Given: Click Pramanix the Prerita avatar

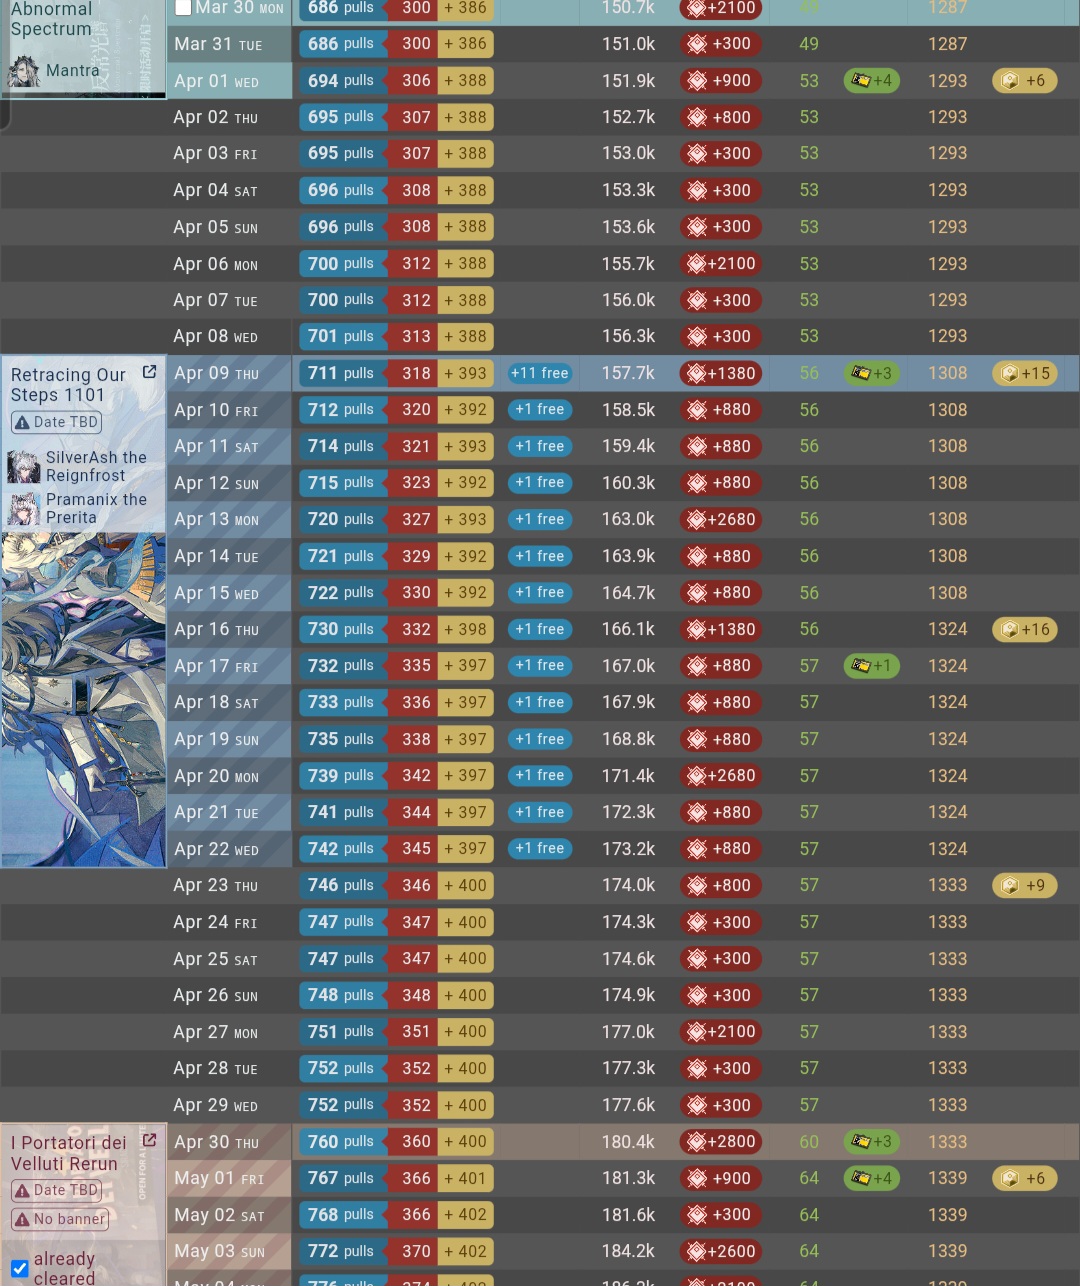Looking at the screenshot, I should 24,508.
